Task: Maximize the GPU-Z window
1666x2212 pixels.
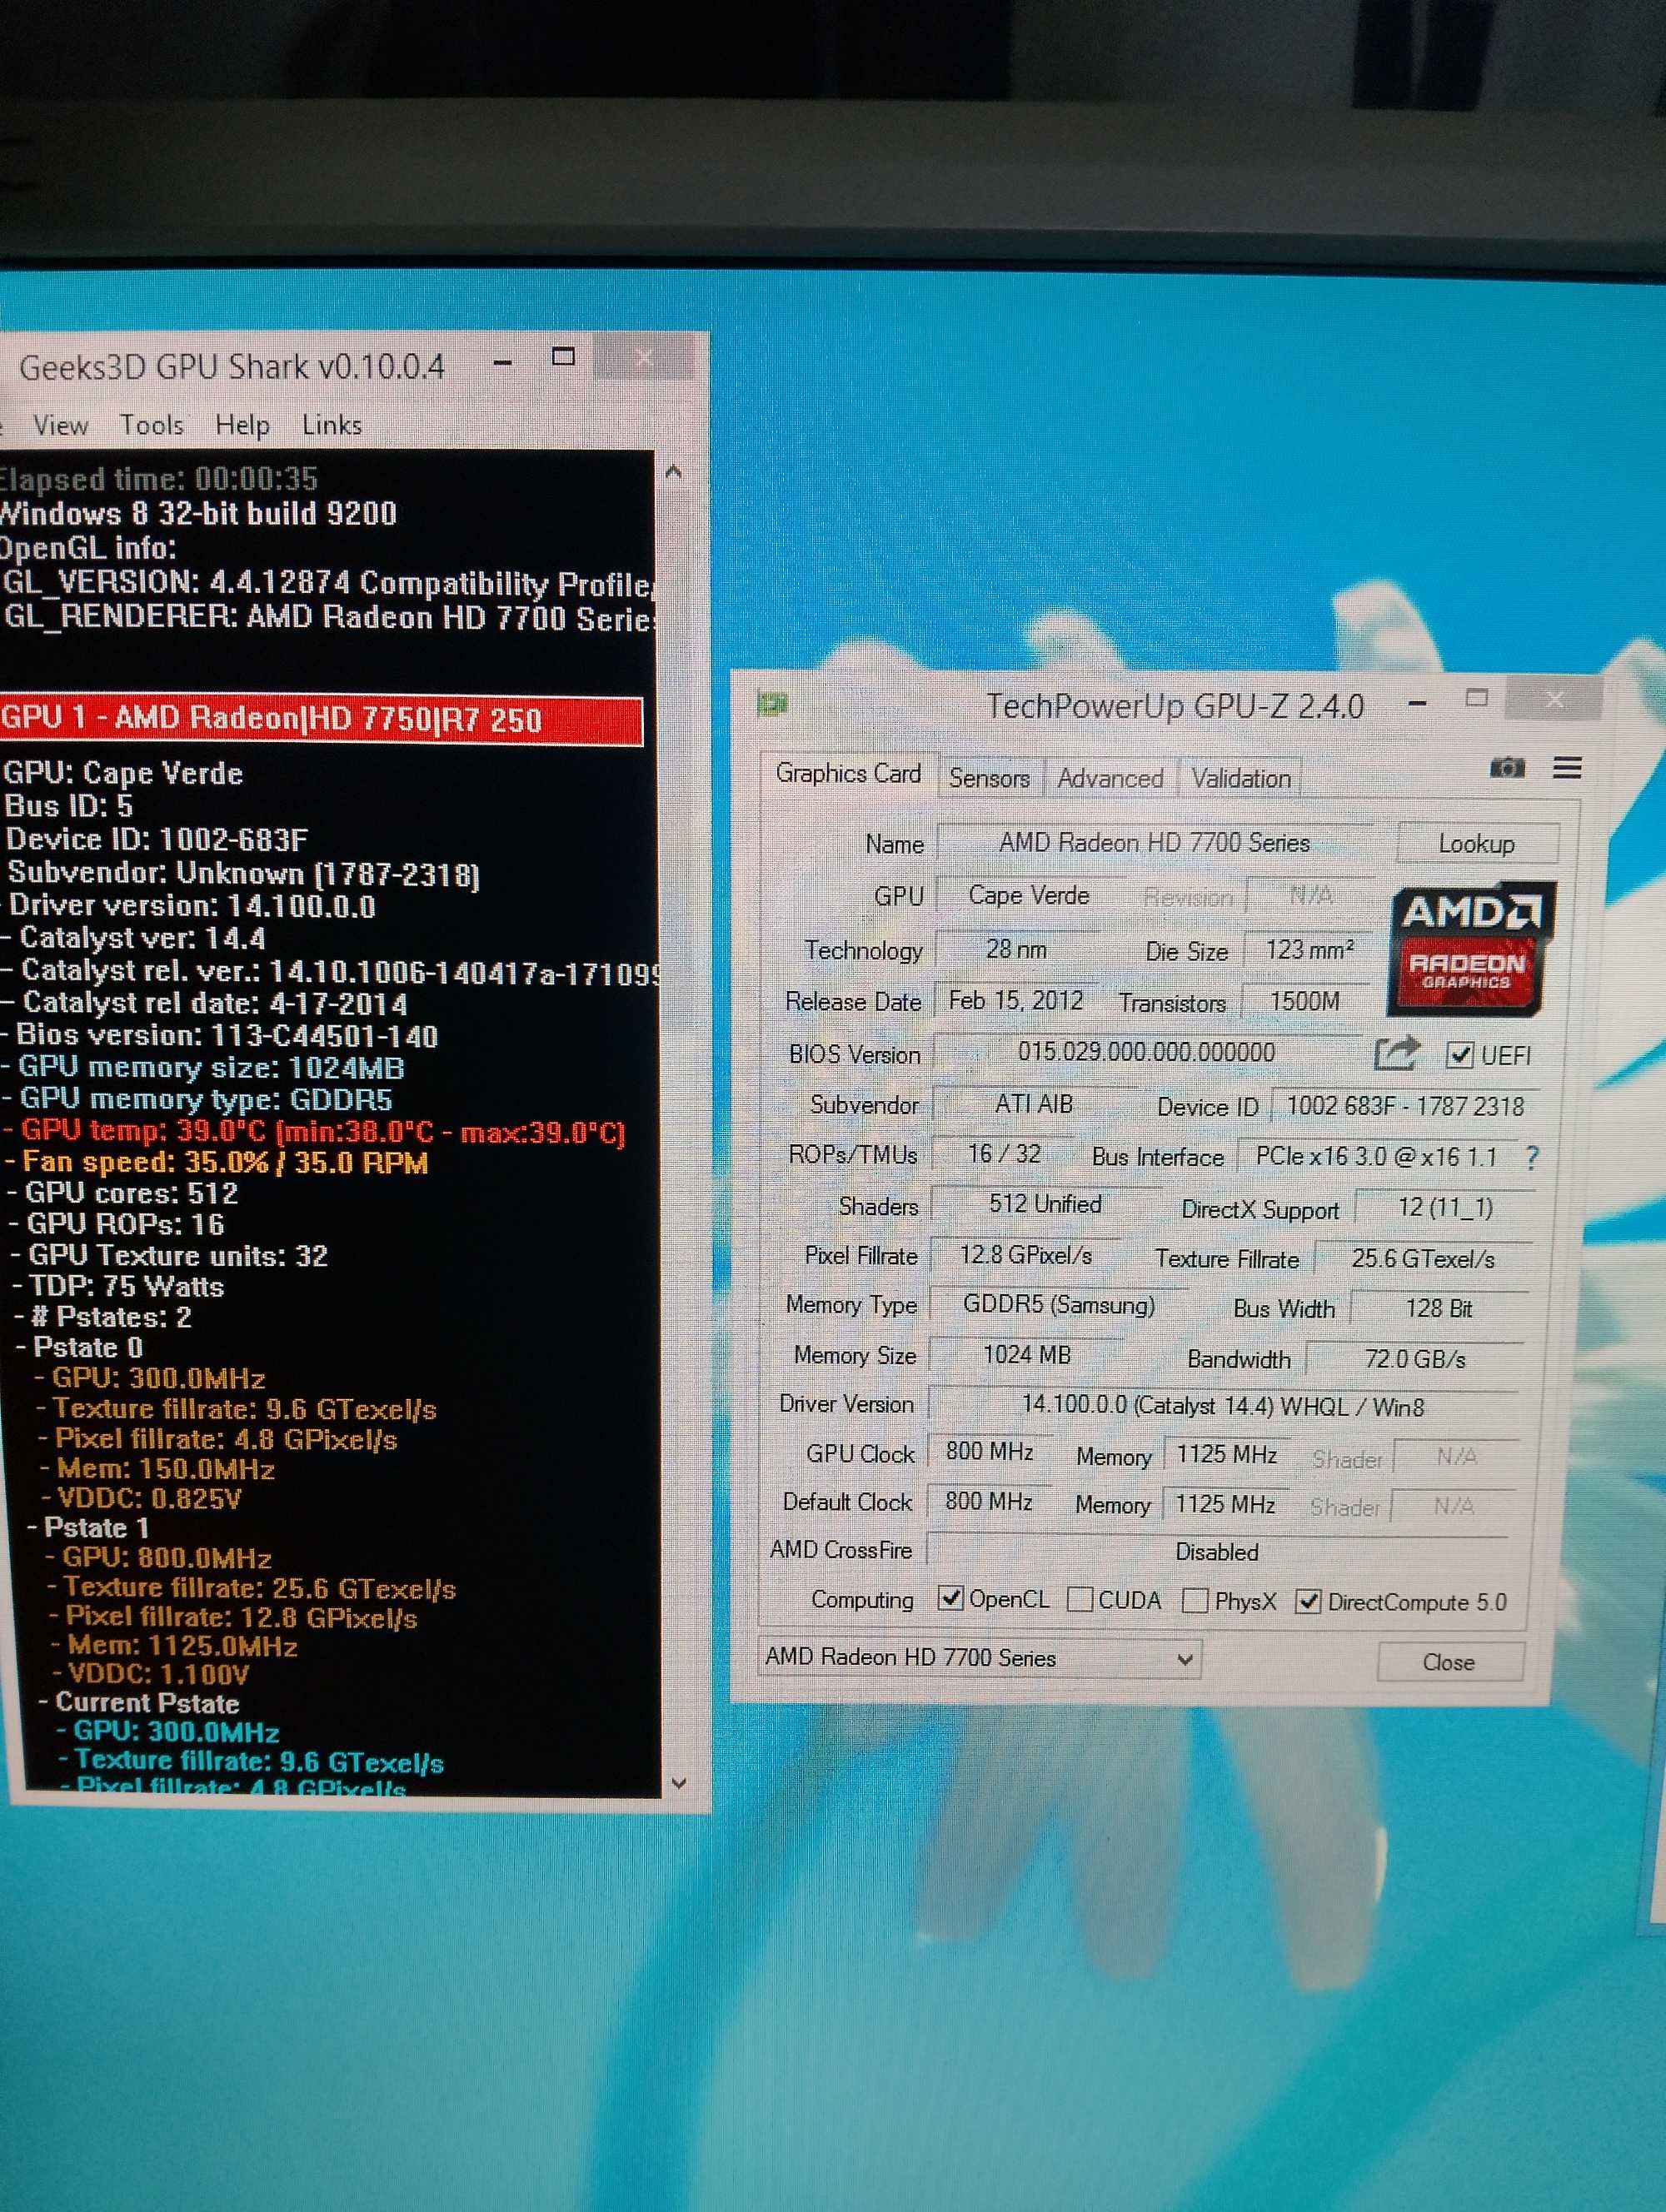Action: tap(1476, 698)
